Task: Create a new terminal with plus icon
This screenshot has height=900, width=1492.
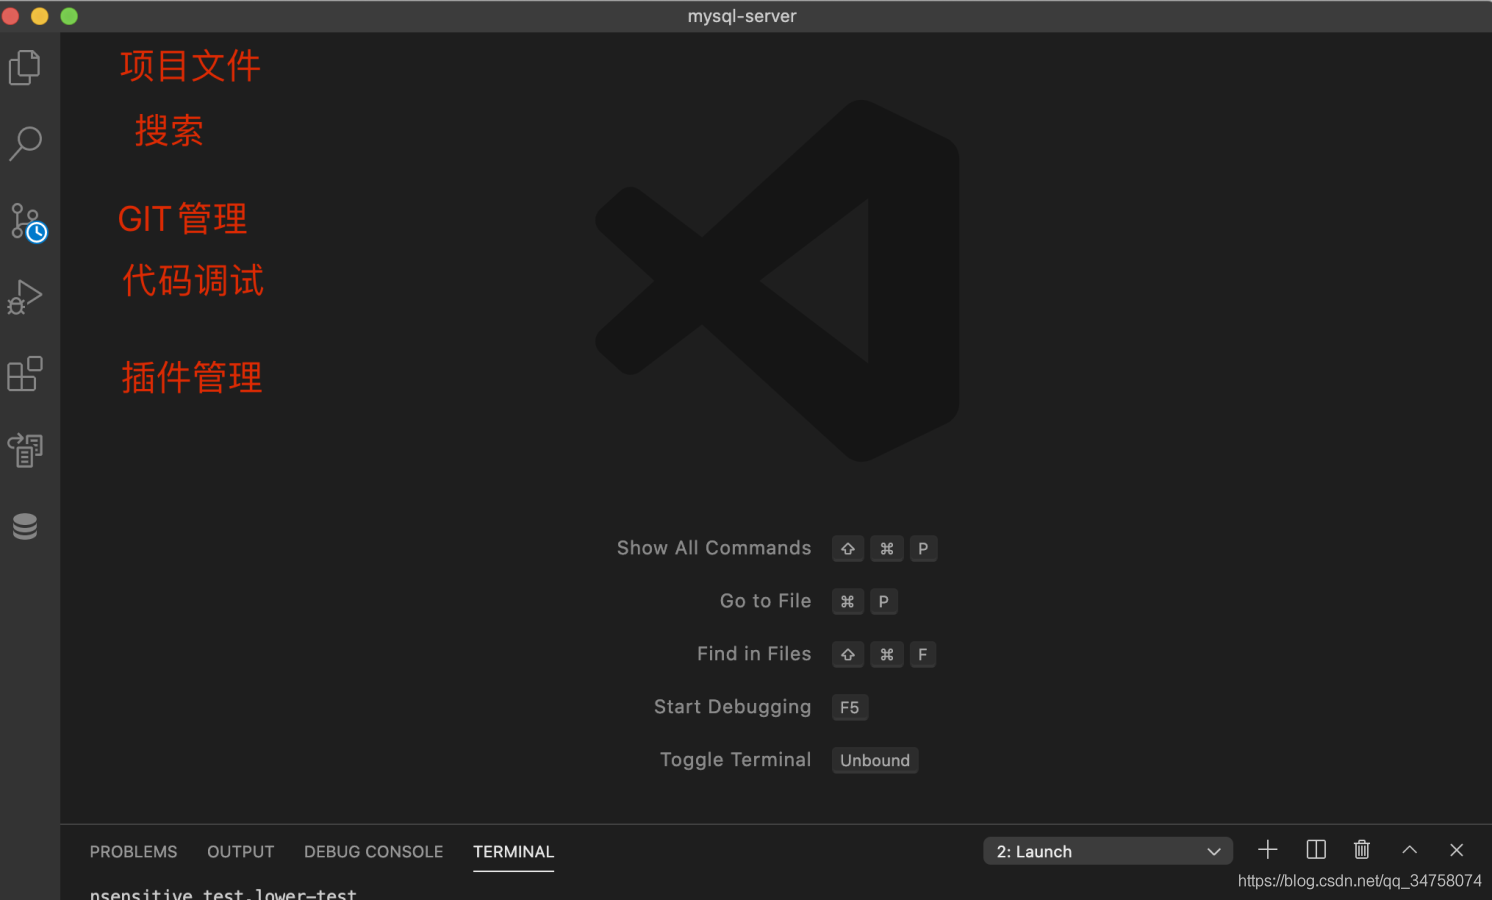Action: coord(1268,850)
